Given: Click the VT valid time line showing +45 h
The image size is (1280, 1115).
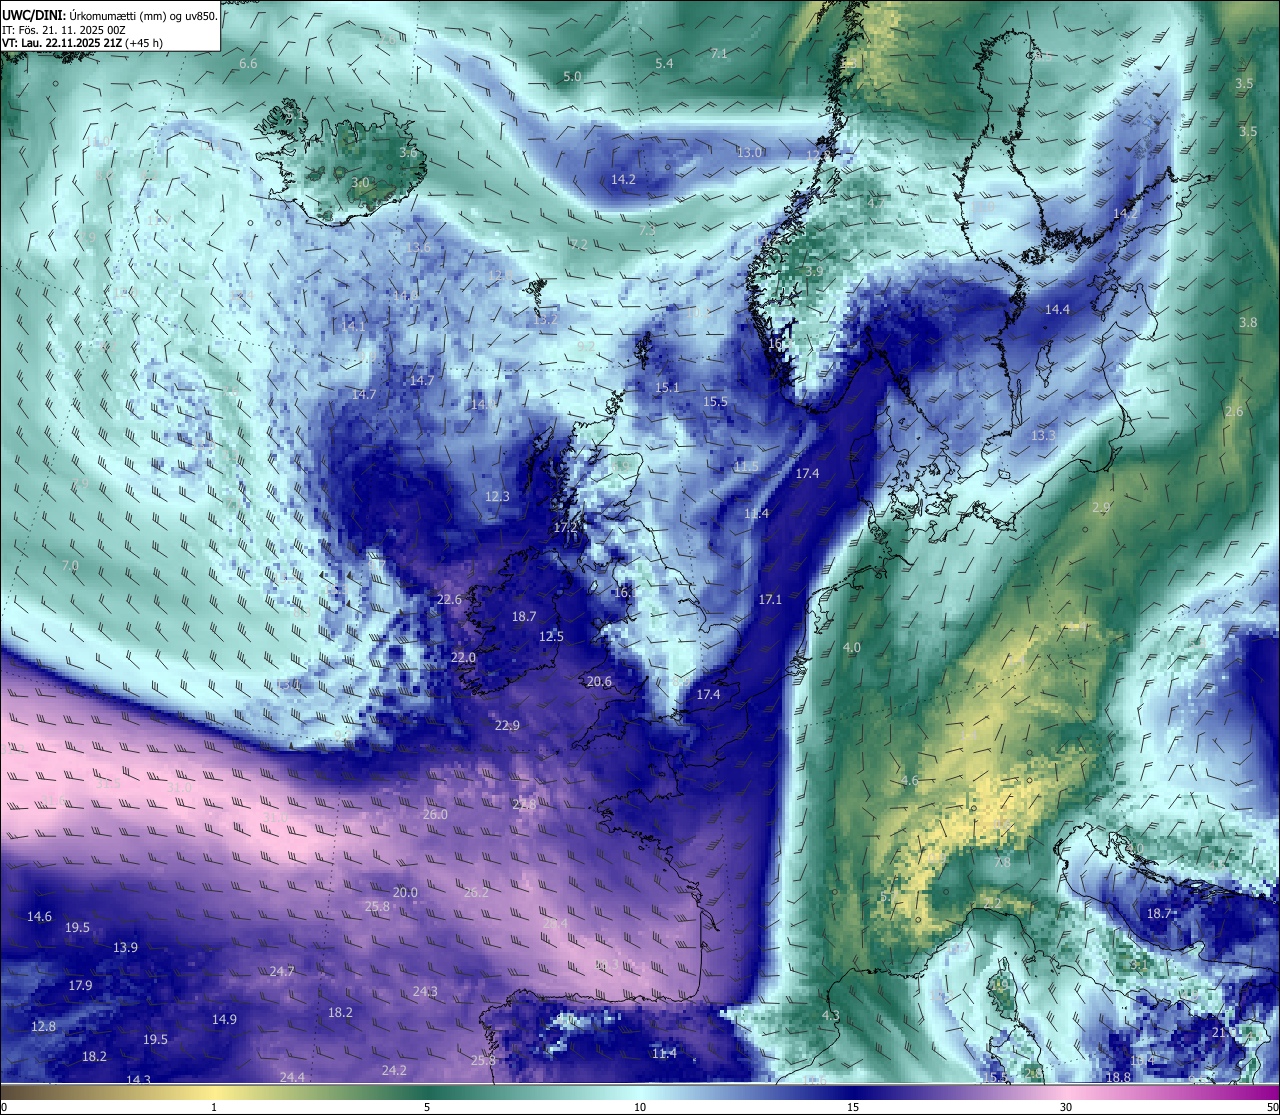Looking at the screenshot, I should point(82,43).
